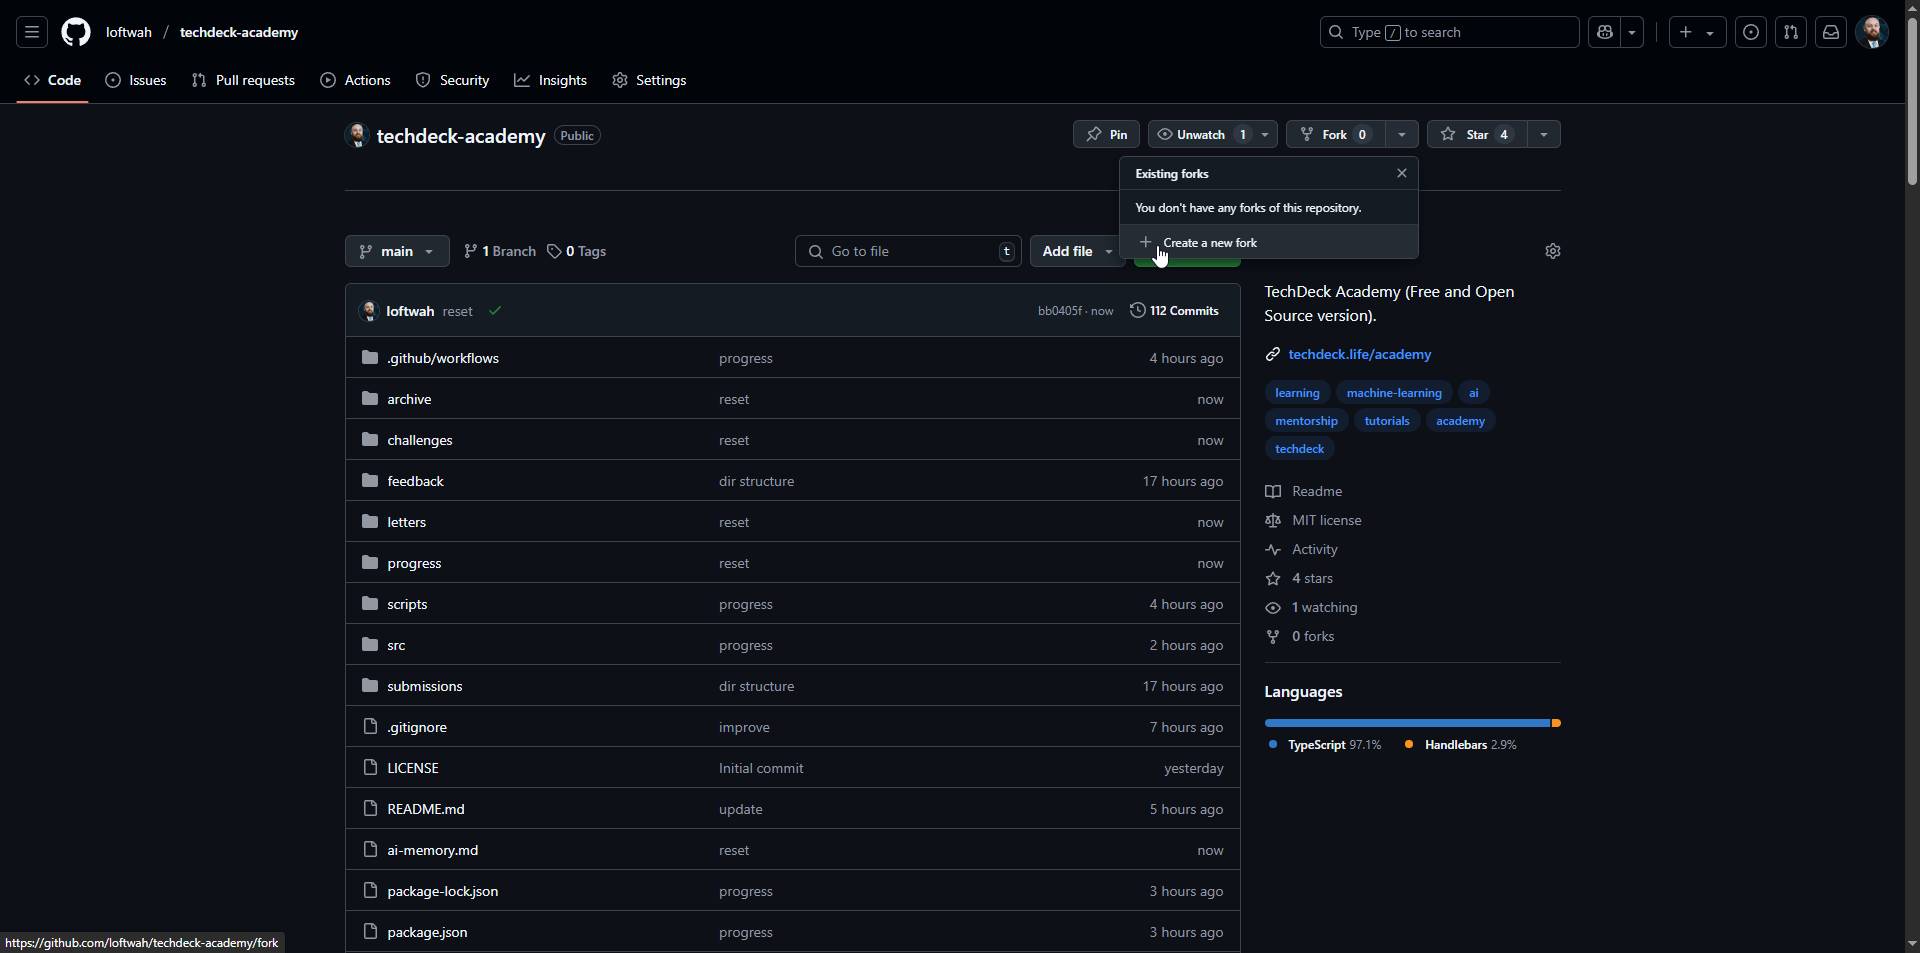1920x953 pixels.
Task: Open the Add file dropdown
Action: point(1077,251)
